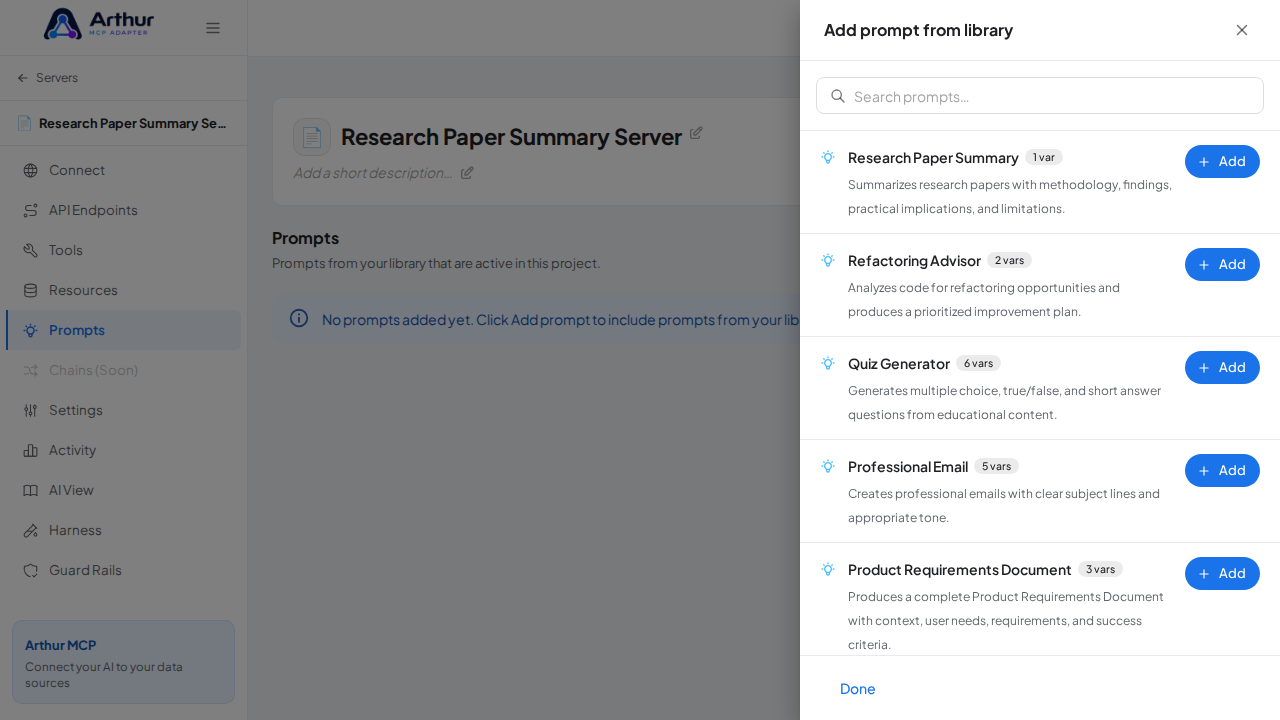
Task: Open the Harness section
Action: pos(123,530)
